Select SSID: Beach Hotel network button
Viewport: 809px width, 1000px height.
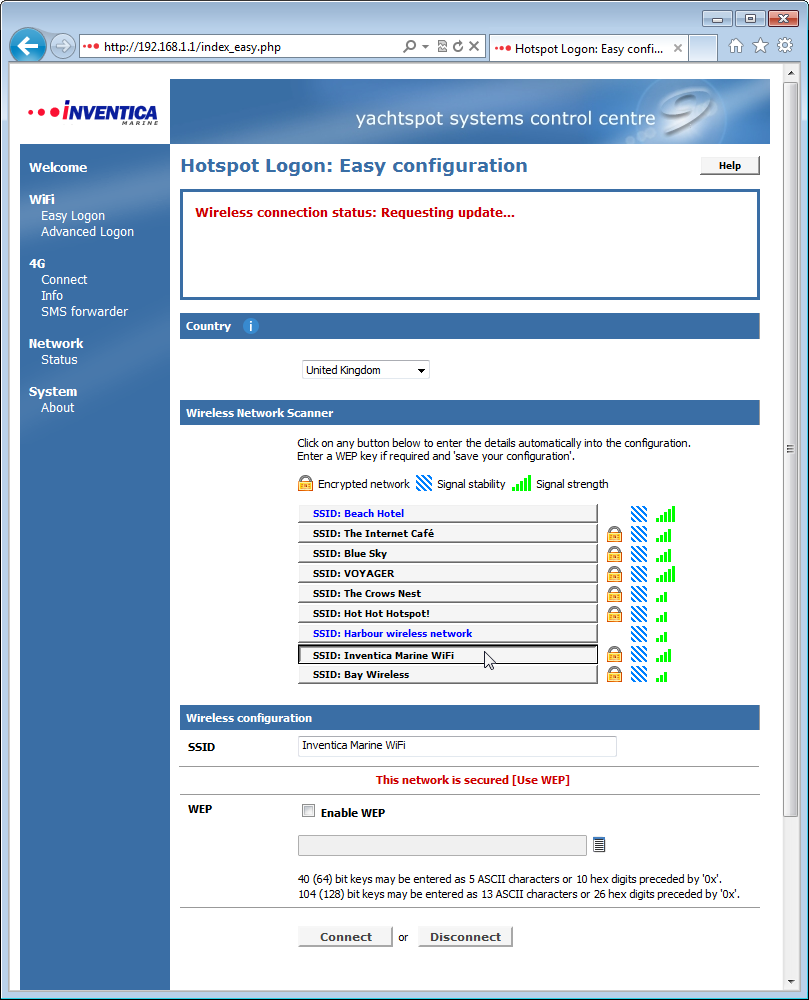(x=448, y=513)
